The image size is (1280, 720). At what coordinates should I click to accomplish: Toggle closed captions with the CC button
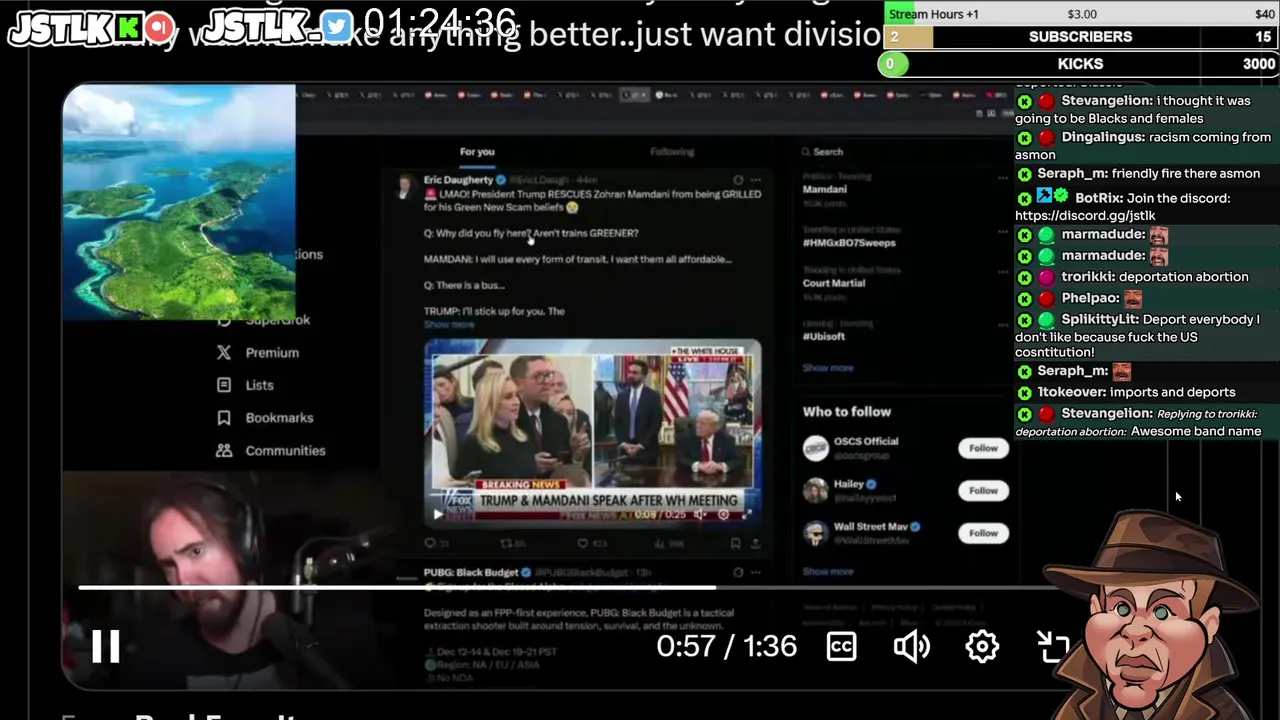point(841,647)
